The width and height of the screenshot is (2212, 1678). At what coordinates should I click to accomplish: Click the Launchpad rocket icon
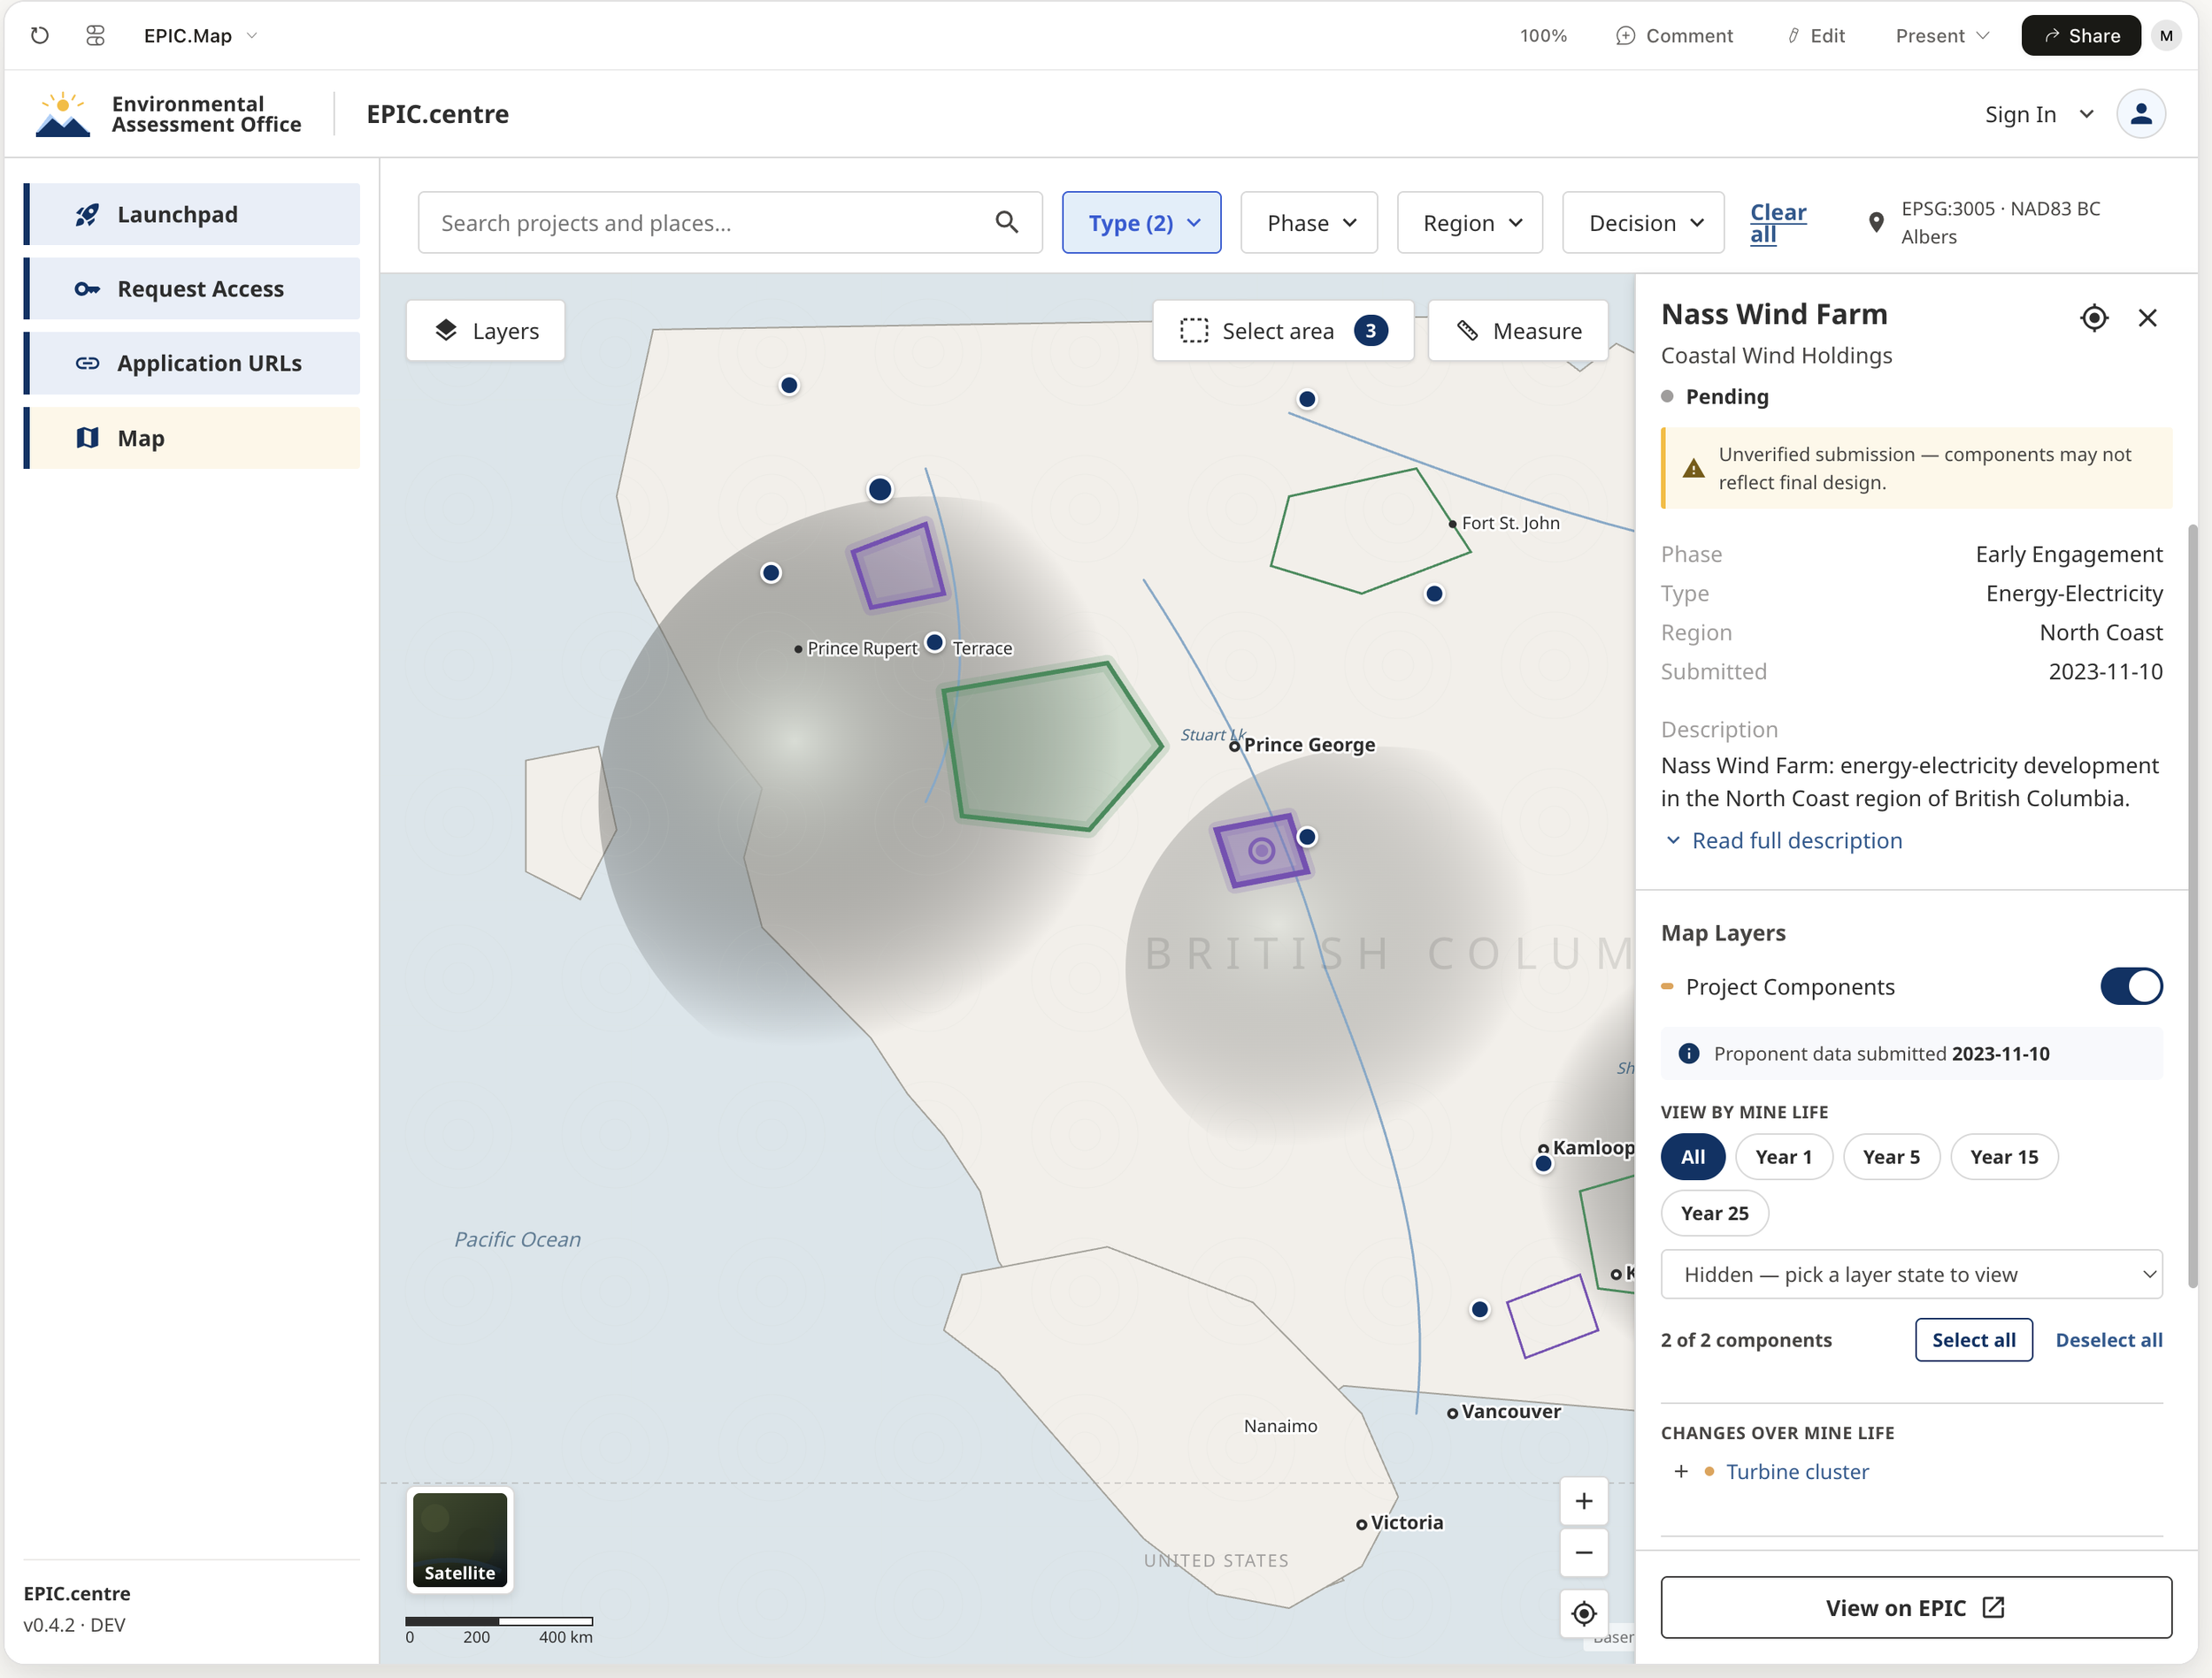(x=87, y=214)
